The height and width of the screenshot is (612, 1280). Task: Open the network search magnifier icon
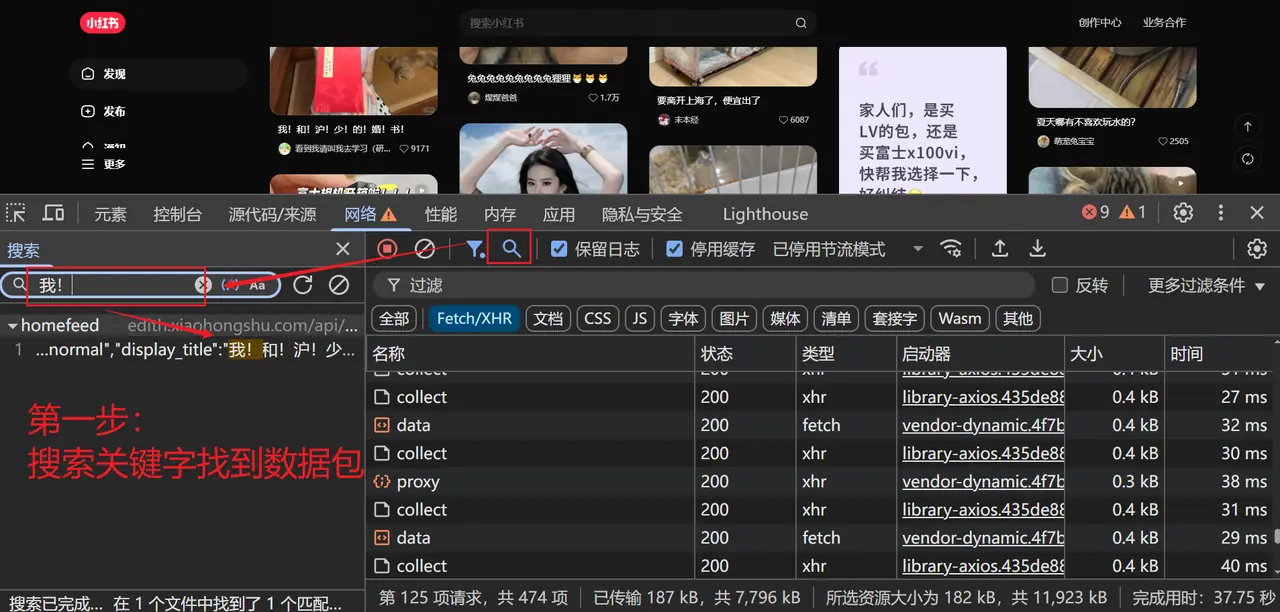pos(511,249)
